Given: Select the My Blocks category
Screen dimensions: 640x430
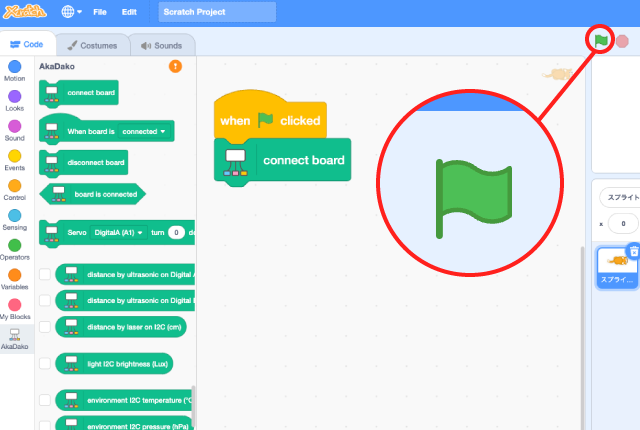Looking at the screenshot, I should tap(15, 309).
